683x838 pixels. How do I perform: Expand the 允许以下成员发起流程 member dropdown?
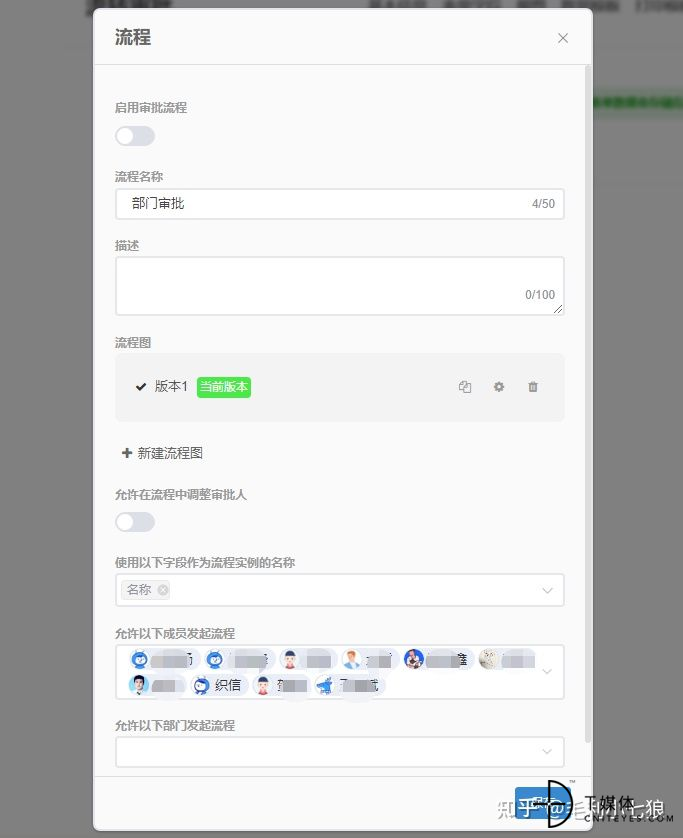pyautogui.click(x=547, y=671)
